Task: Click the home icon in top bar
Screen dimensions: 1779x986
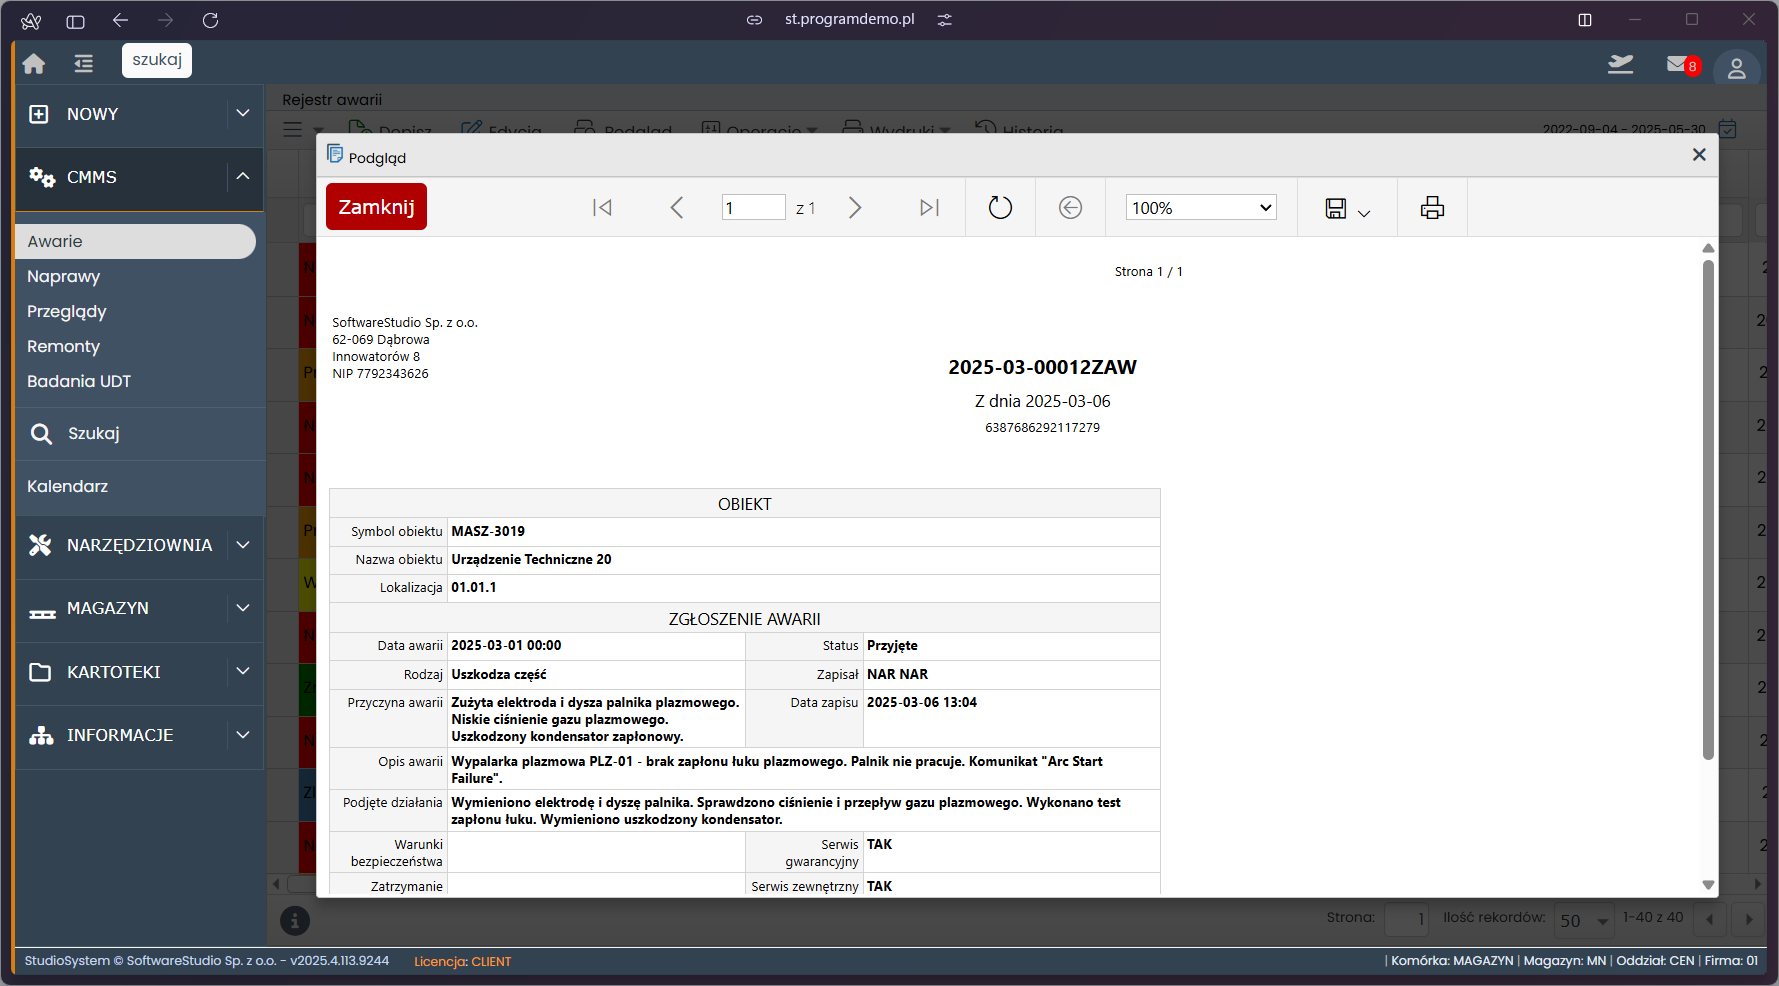Action: click(34, 64)
